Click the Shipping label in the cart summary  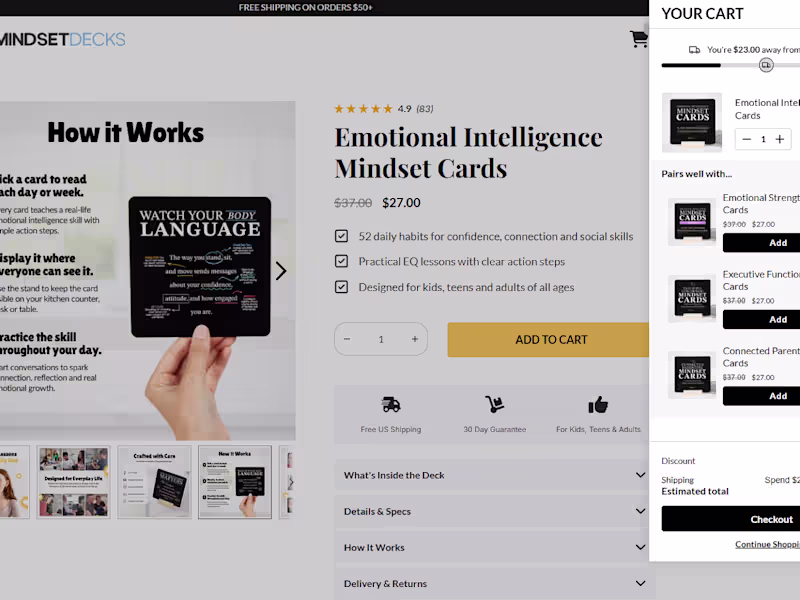tap(678, 480)
